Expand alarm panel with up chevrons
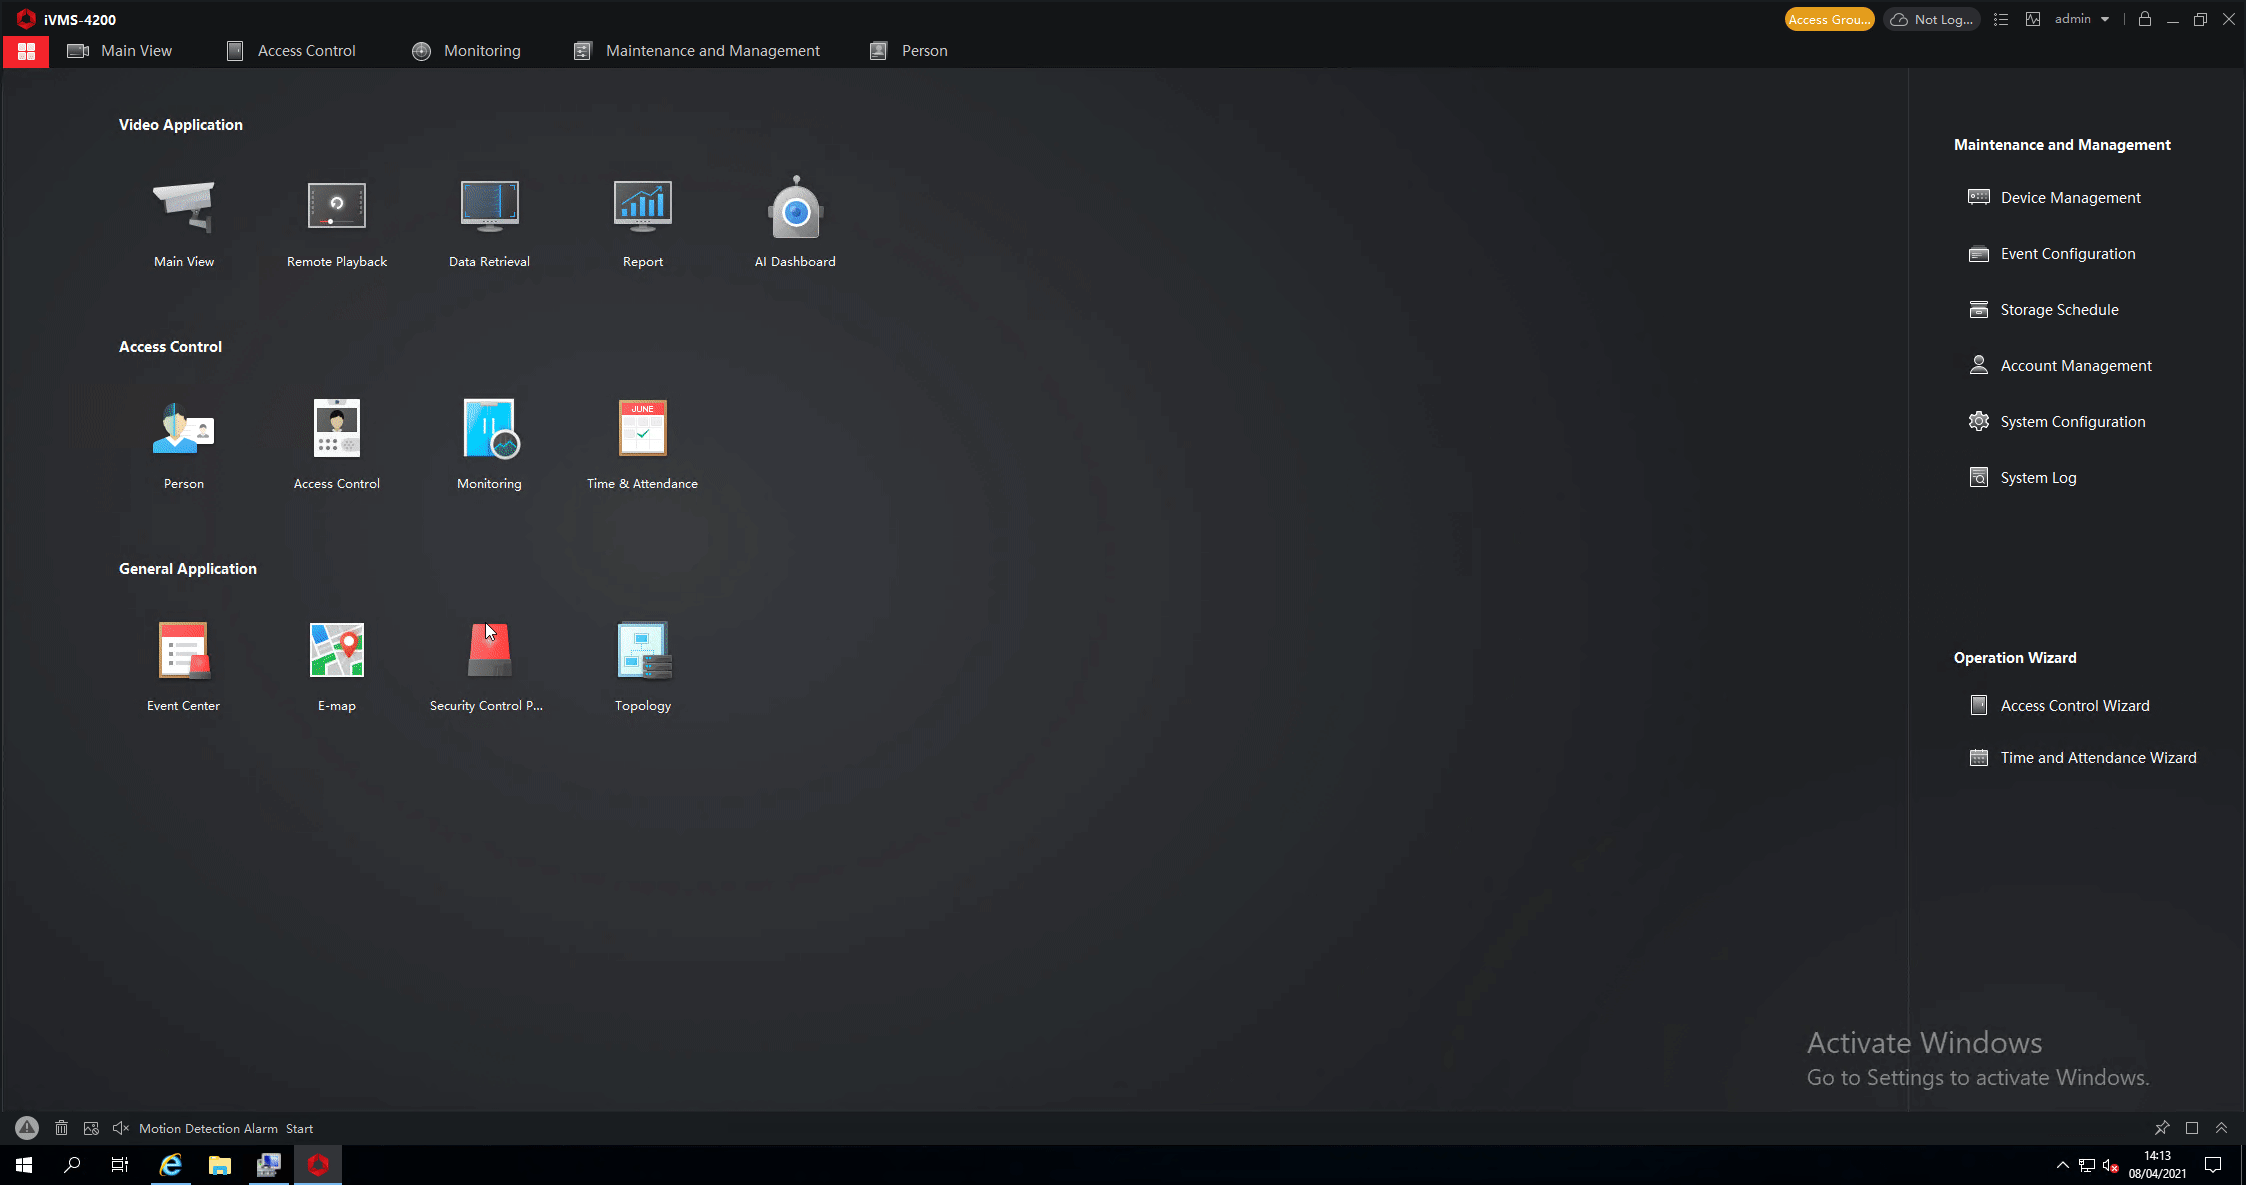2246x1185 pixels. click(x=2221, y=1128)
